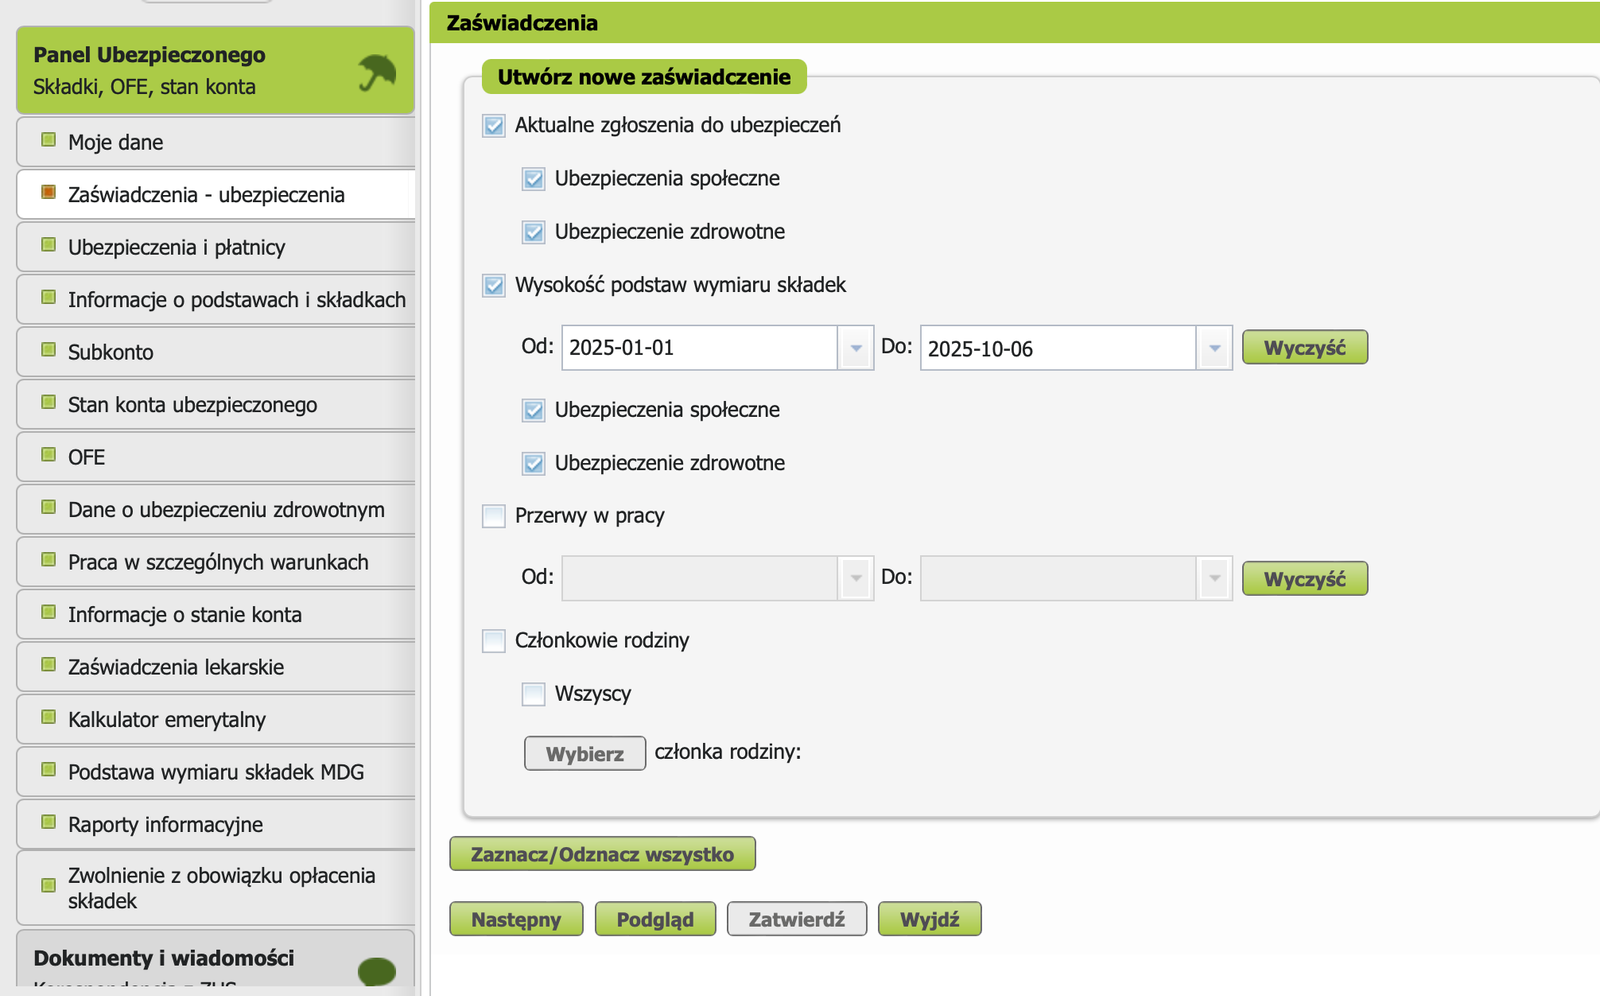The image size is (1600, 996).
Task: Open the Od date dropdown for Wysokość podstaw
Action: (855, 348)
